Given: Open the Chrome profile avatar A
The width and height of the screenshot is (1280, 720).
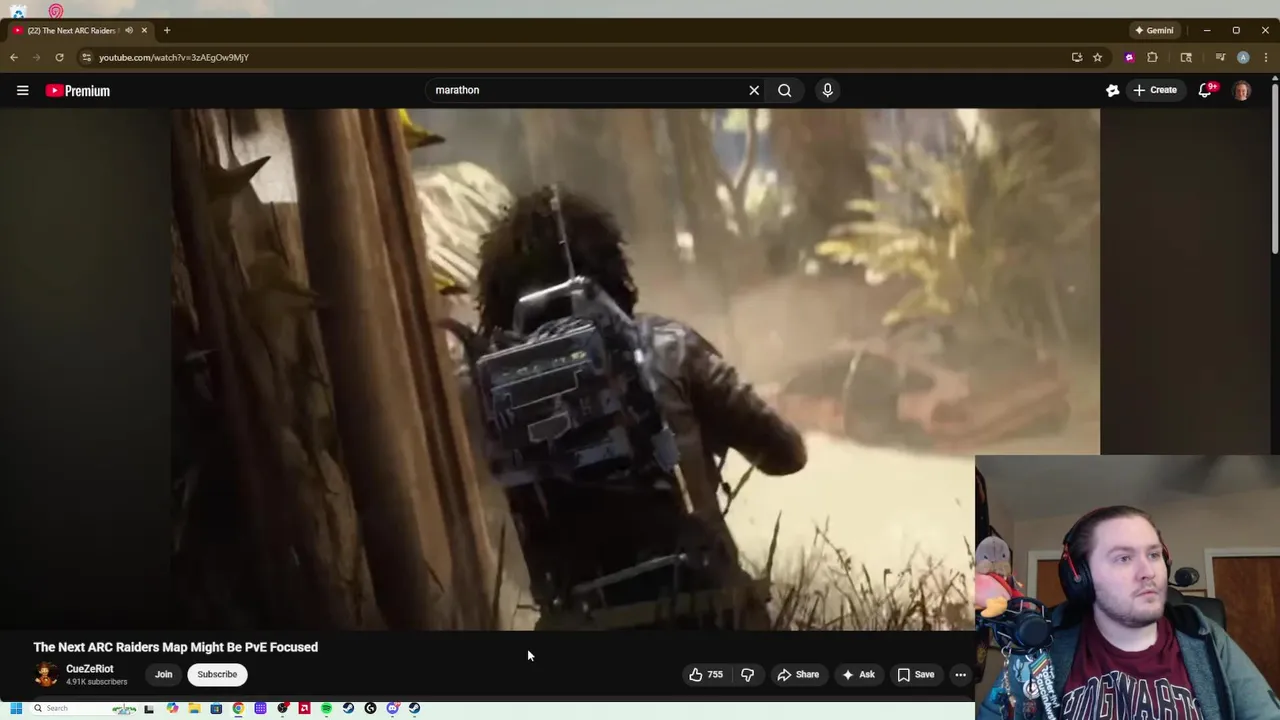Looking at the screenshot, I should 1243,57.
